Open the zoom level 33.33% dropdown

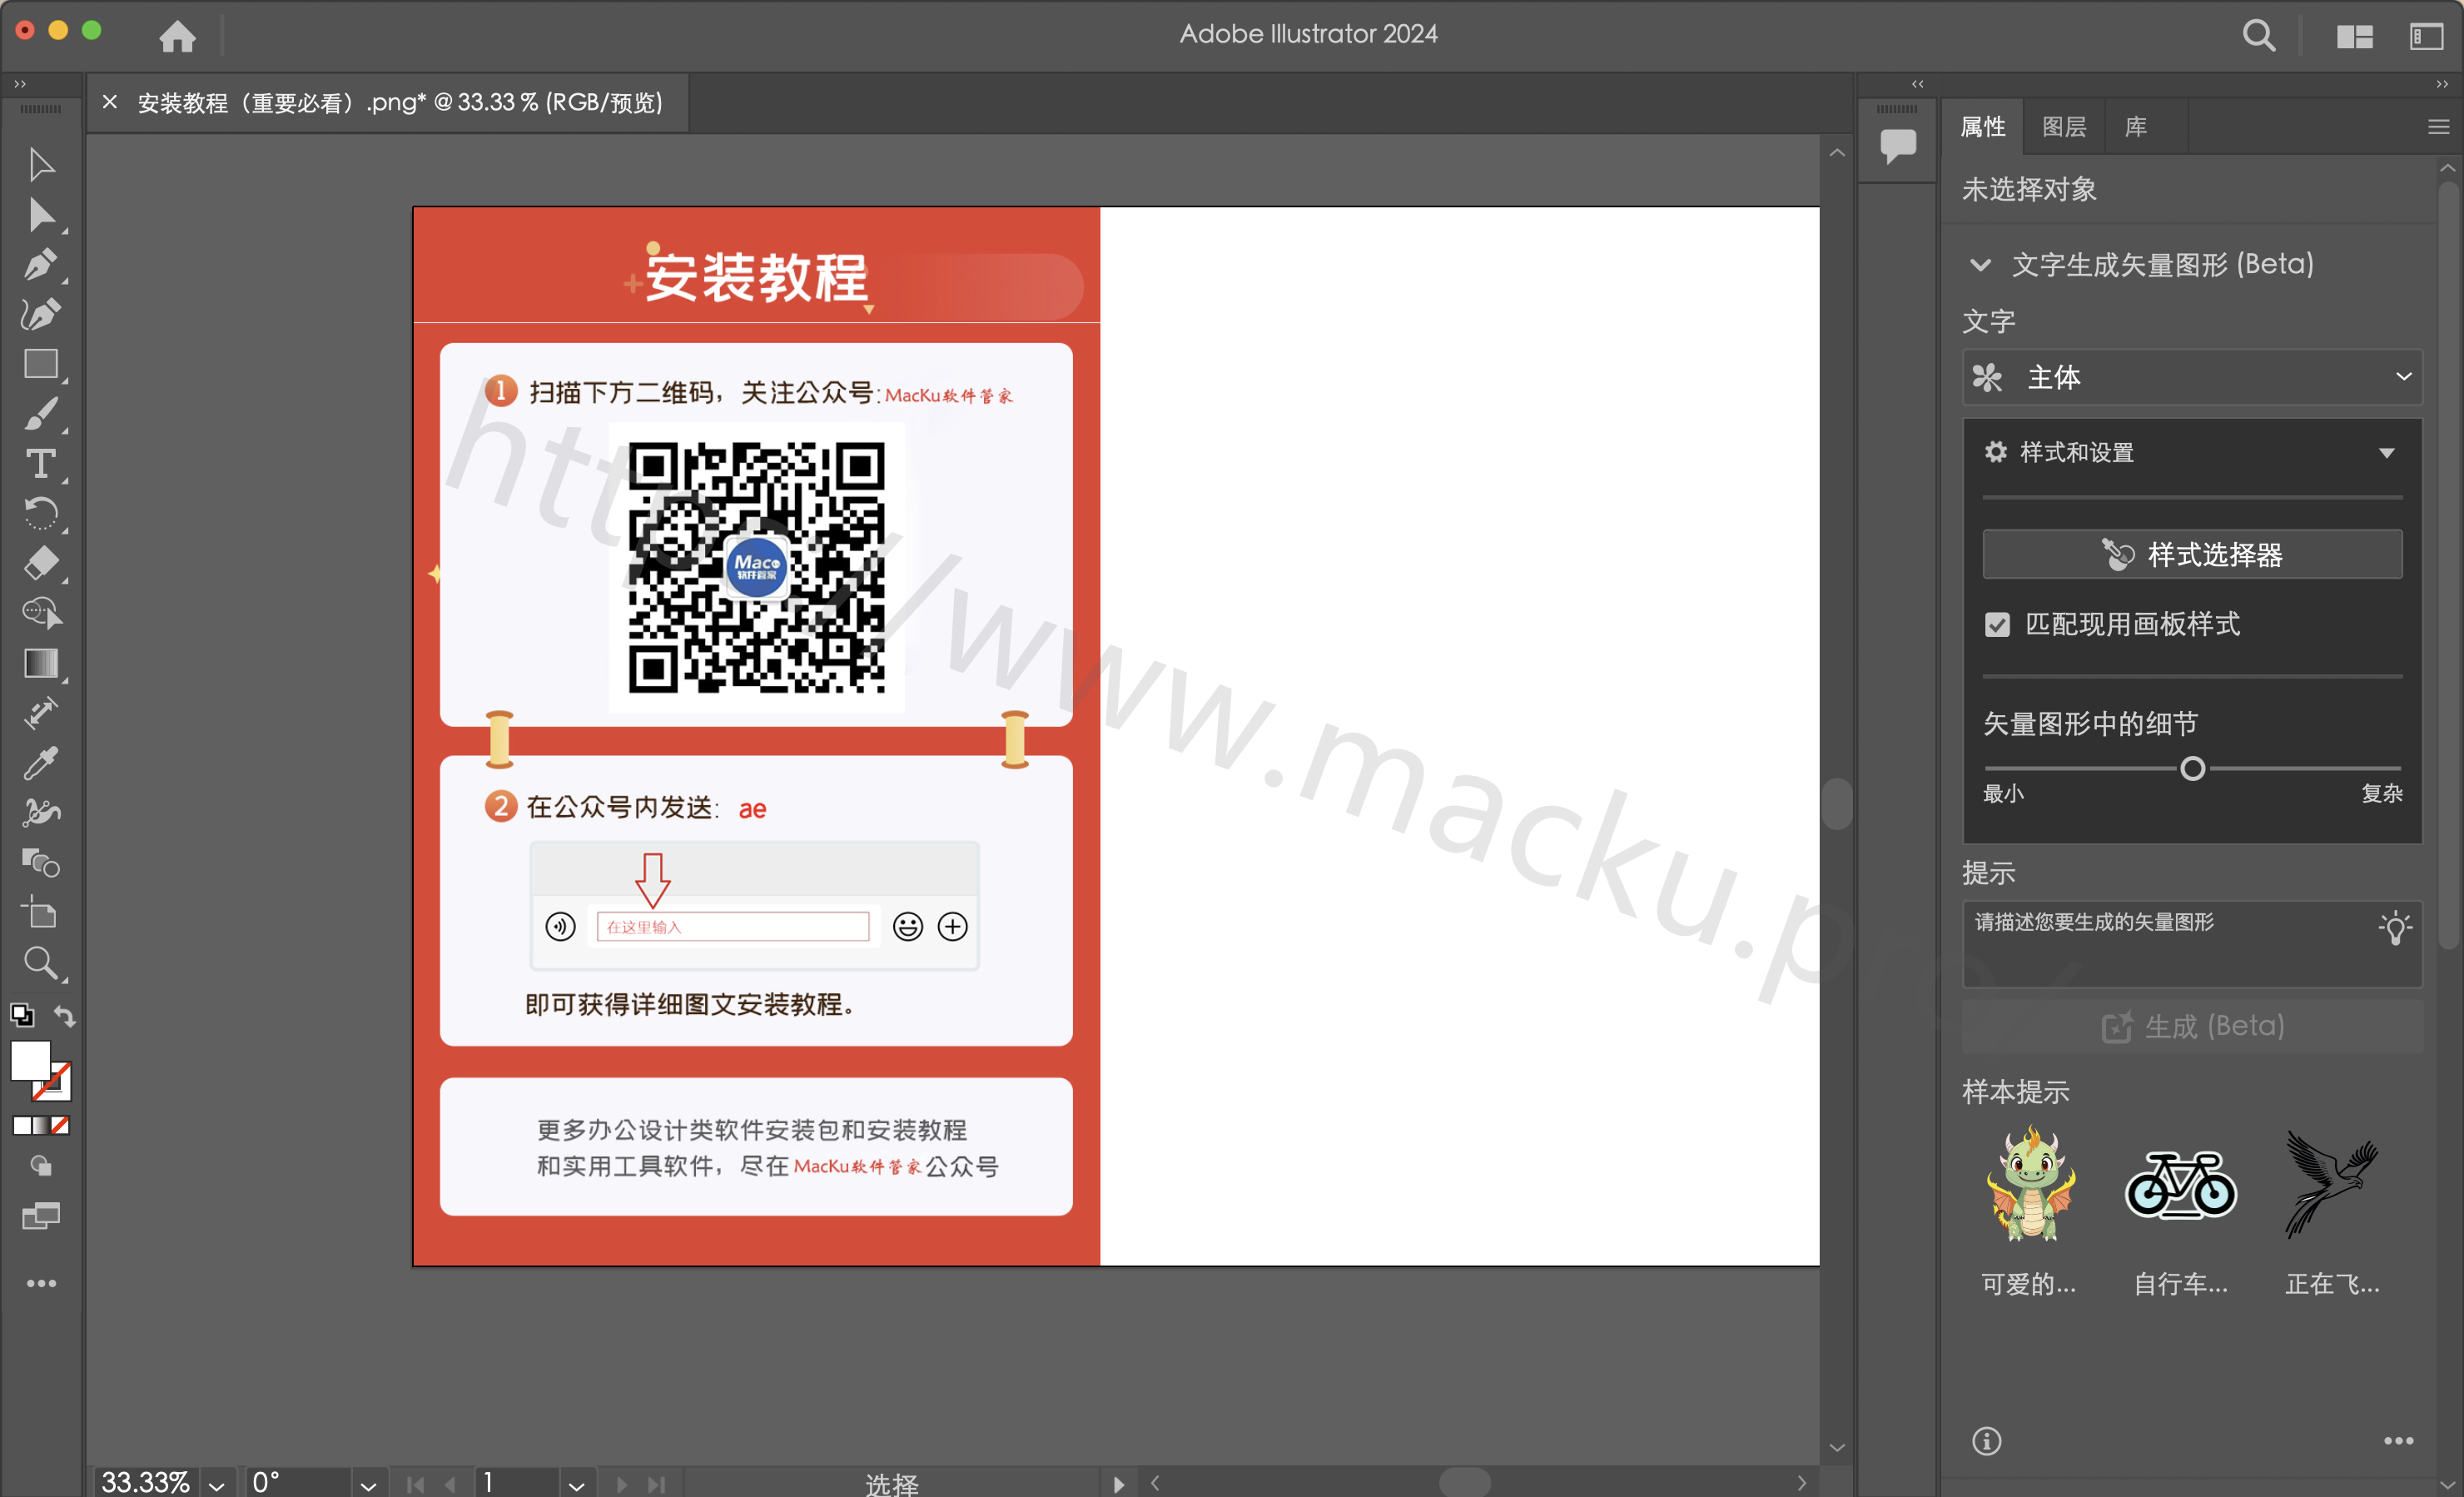217,1485
